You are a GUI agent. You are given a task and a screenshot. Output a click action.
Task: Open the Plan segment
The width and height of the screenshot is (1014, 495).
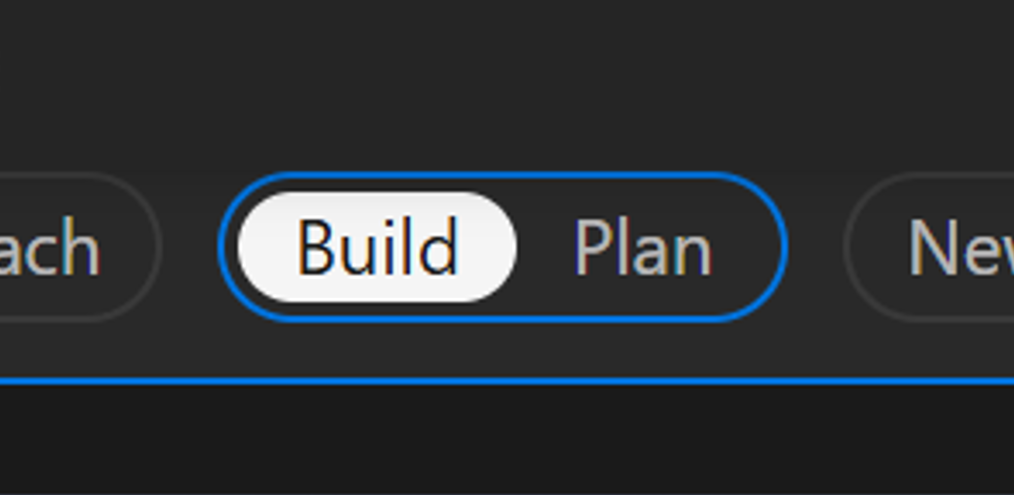[x=642, y=248]
